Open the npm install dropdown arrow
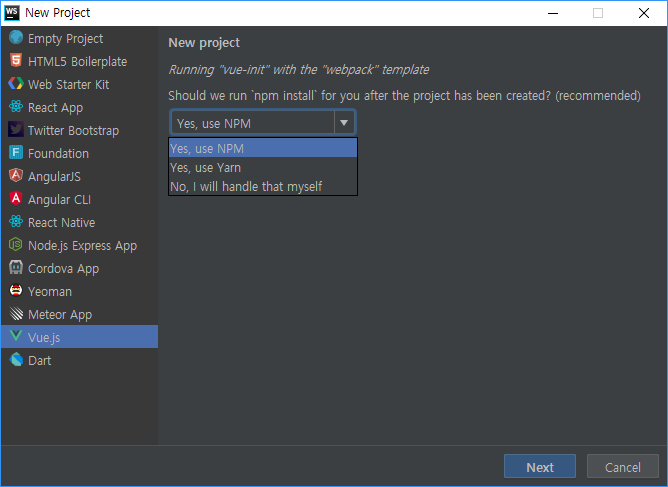 344,123
